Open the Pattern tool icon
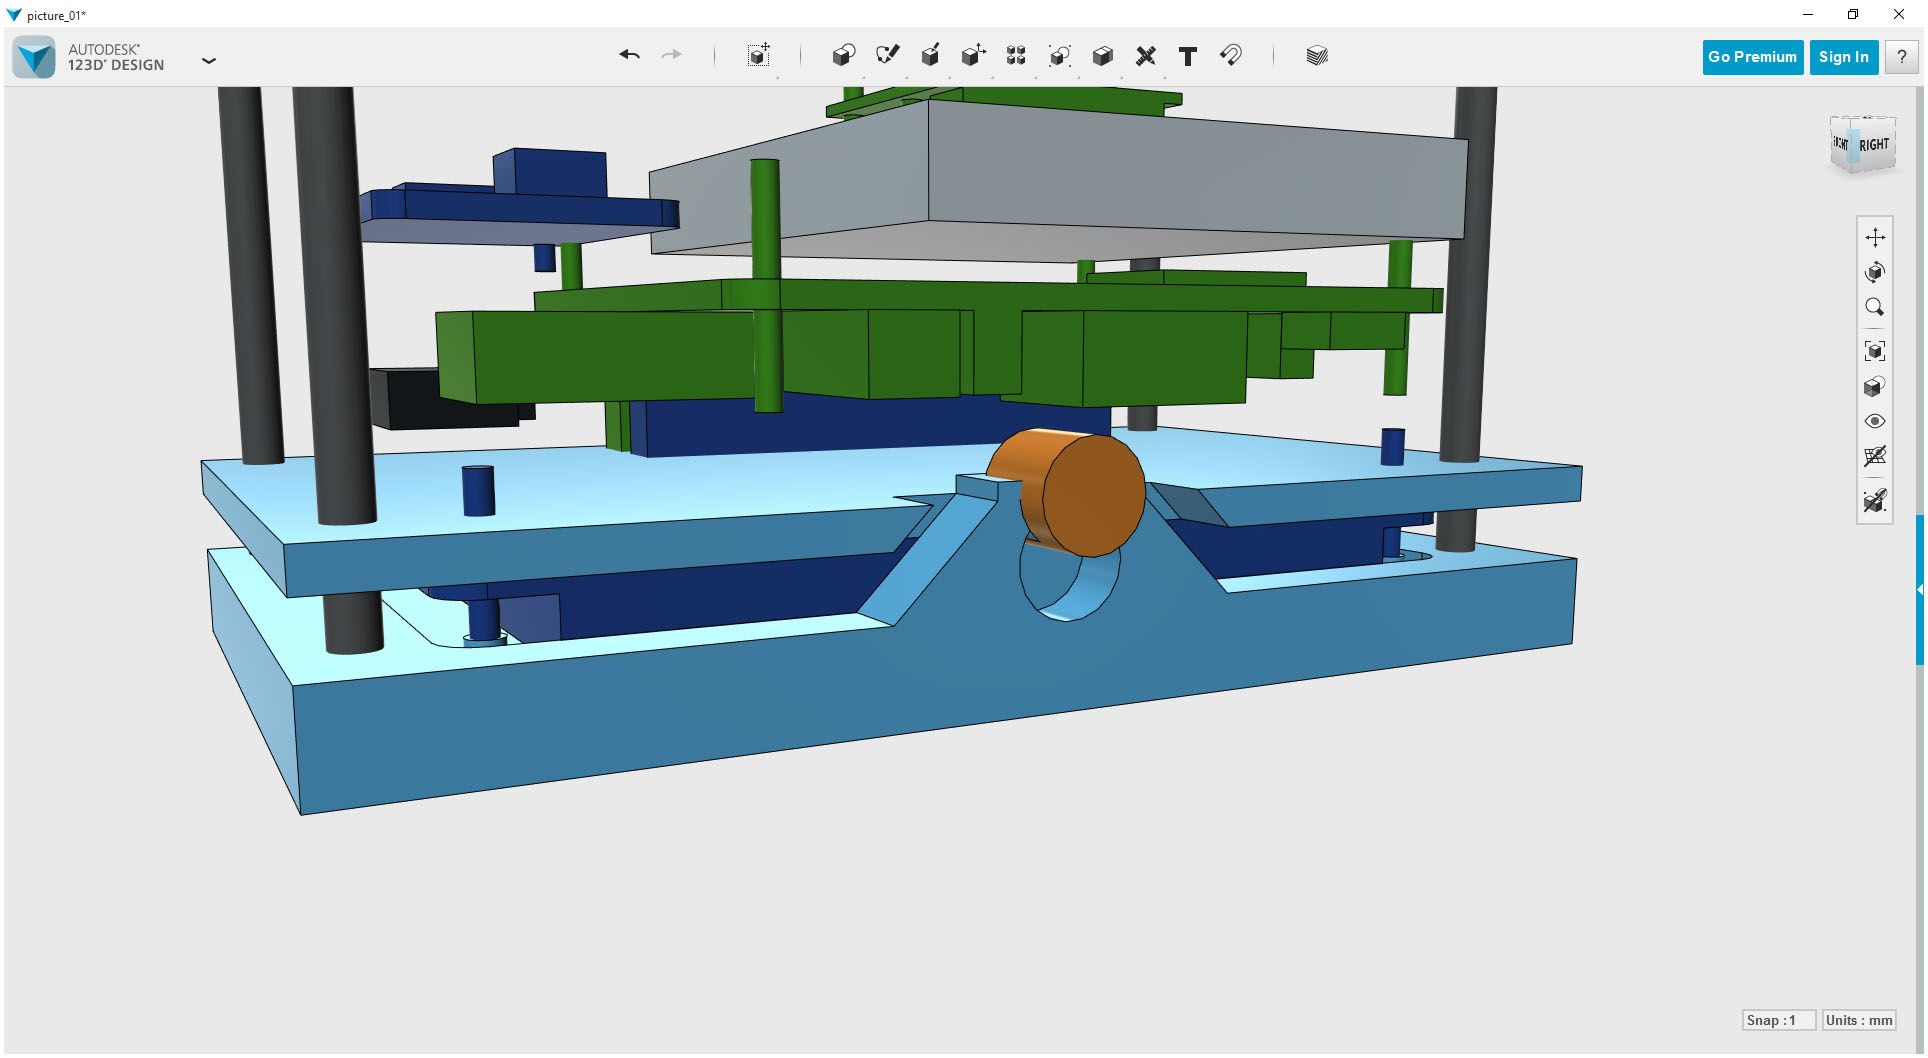Viewport: 1928px width, 1058px height. click(1016, 55)
